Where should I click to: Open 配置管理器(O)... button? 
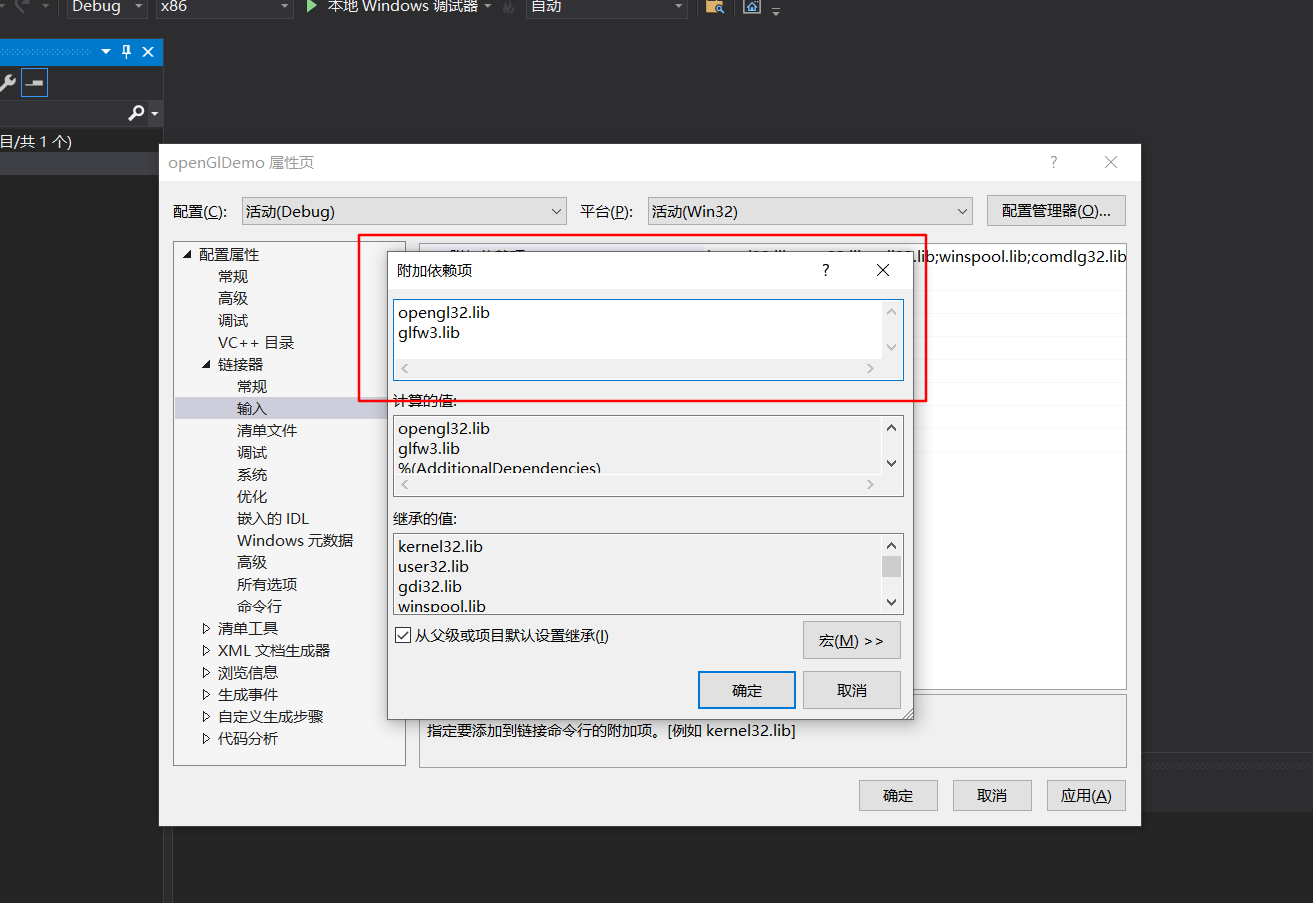1056,211
